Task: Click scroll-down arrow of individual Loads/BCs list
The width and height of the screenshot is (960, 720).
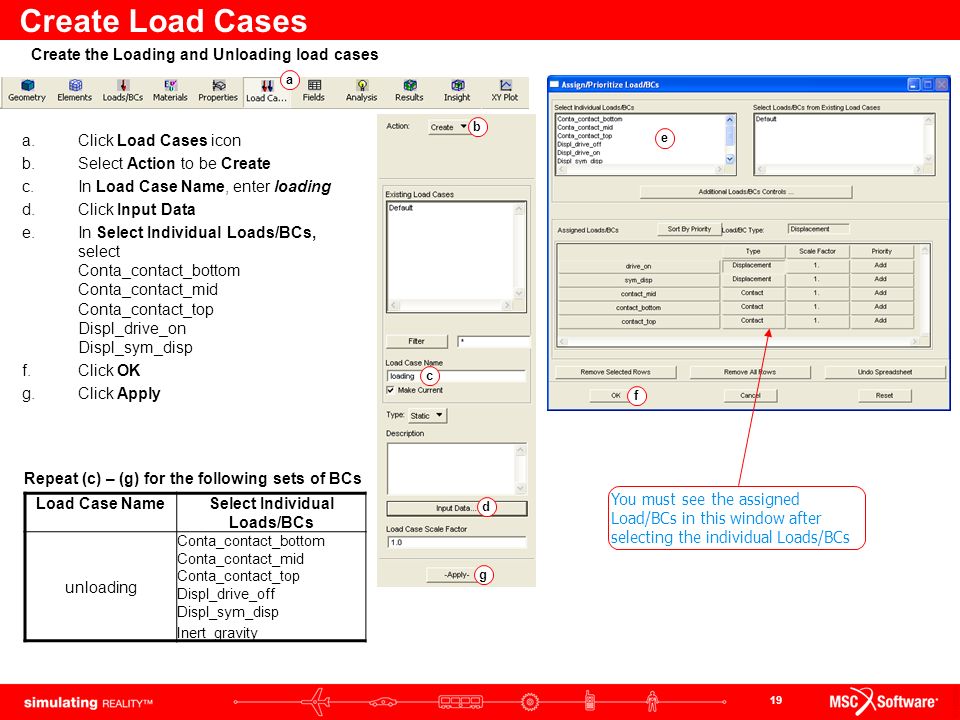Action: pyautogui.click(x=730, y=159)
